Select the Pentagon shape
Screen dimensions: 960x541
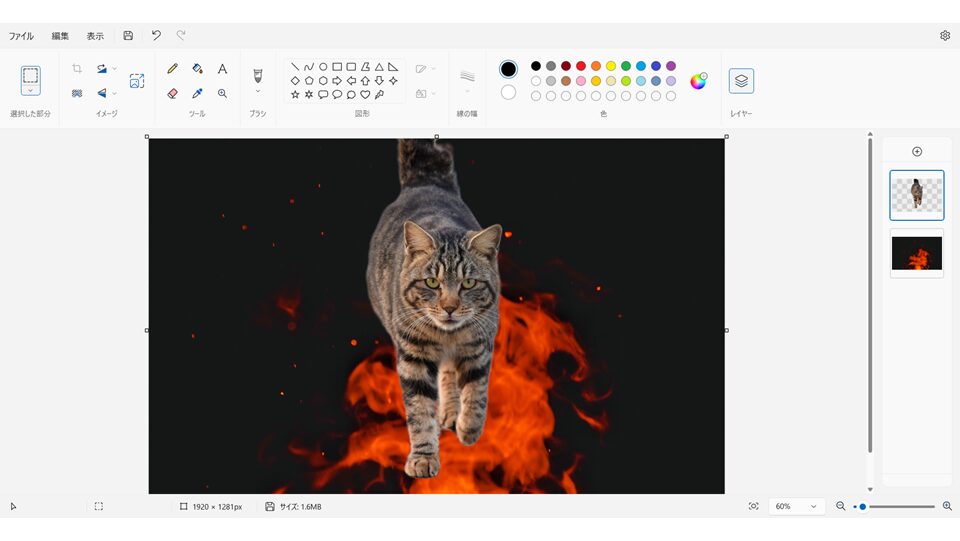[x=309, y=81]
